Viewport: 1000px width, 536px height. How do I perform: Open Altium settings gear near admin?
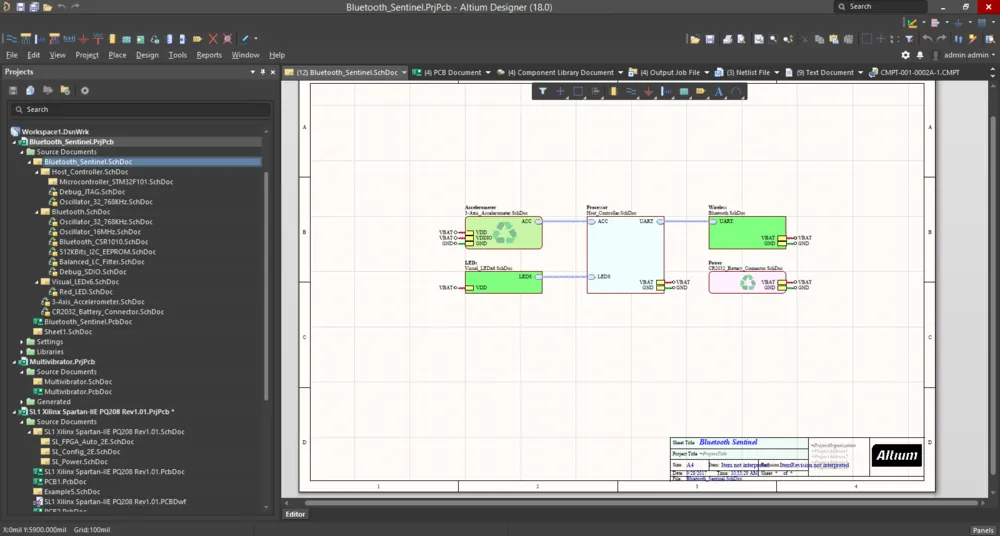pos(905,56)
